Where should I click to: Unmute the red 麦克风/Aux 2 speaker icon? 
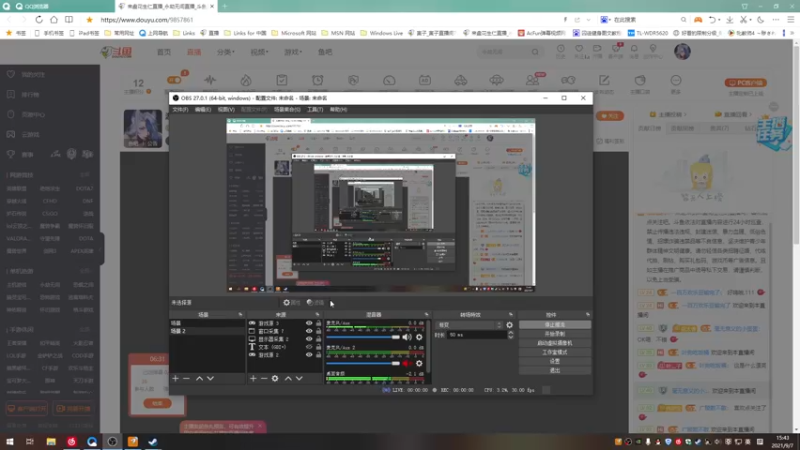pyautogui.click(x=407, y=363)
